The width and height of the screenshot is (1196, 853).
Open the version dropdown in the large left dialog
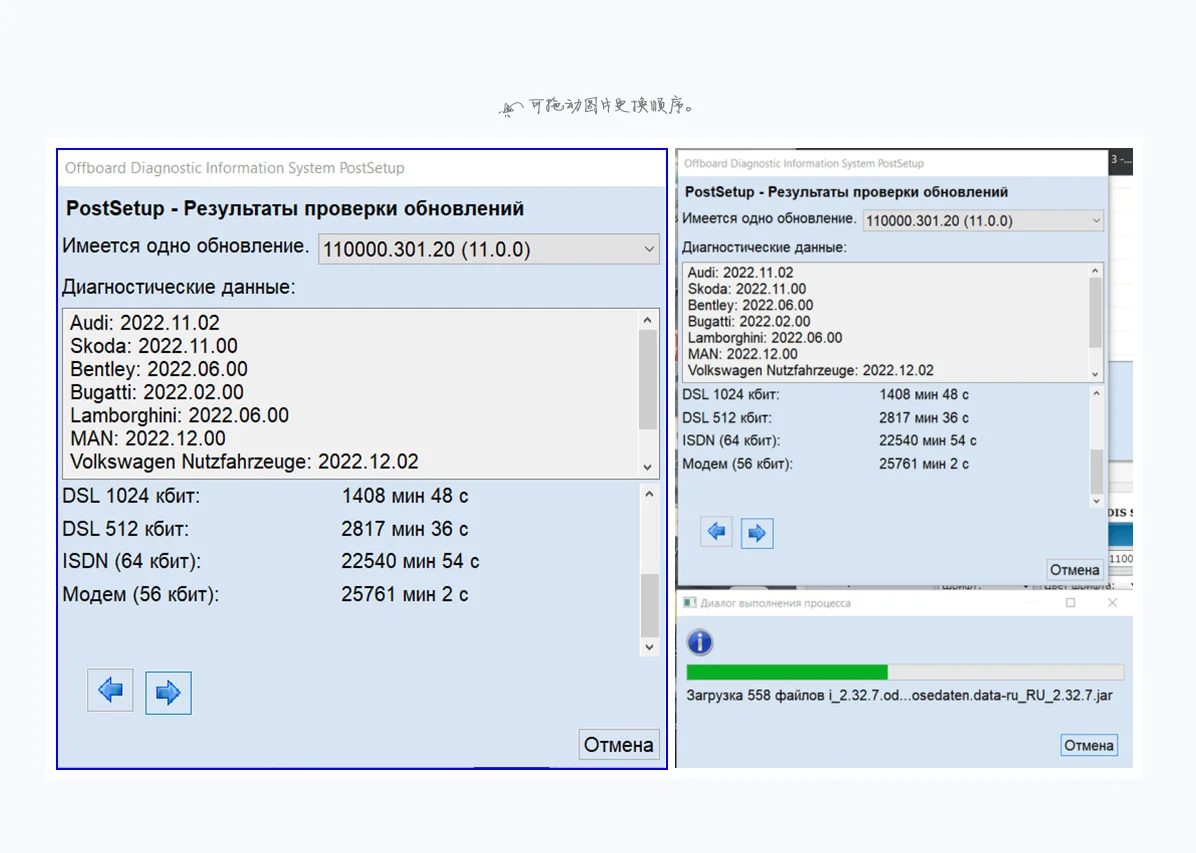489,249
